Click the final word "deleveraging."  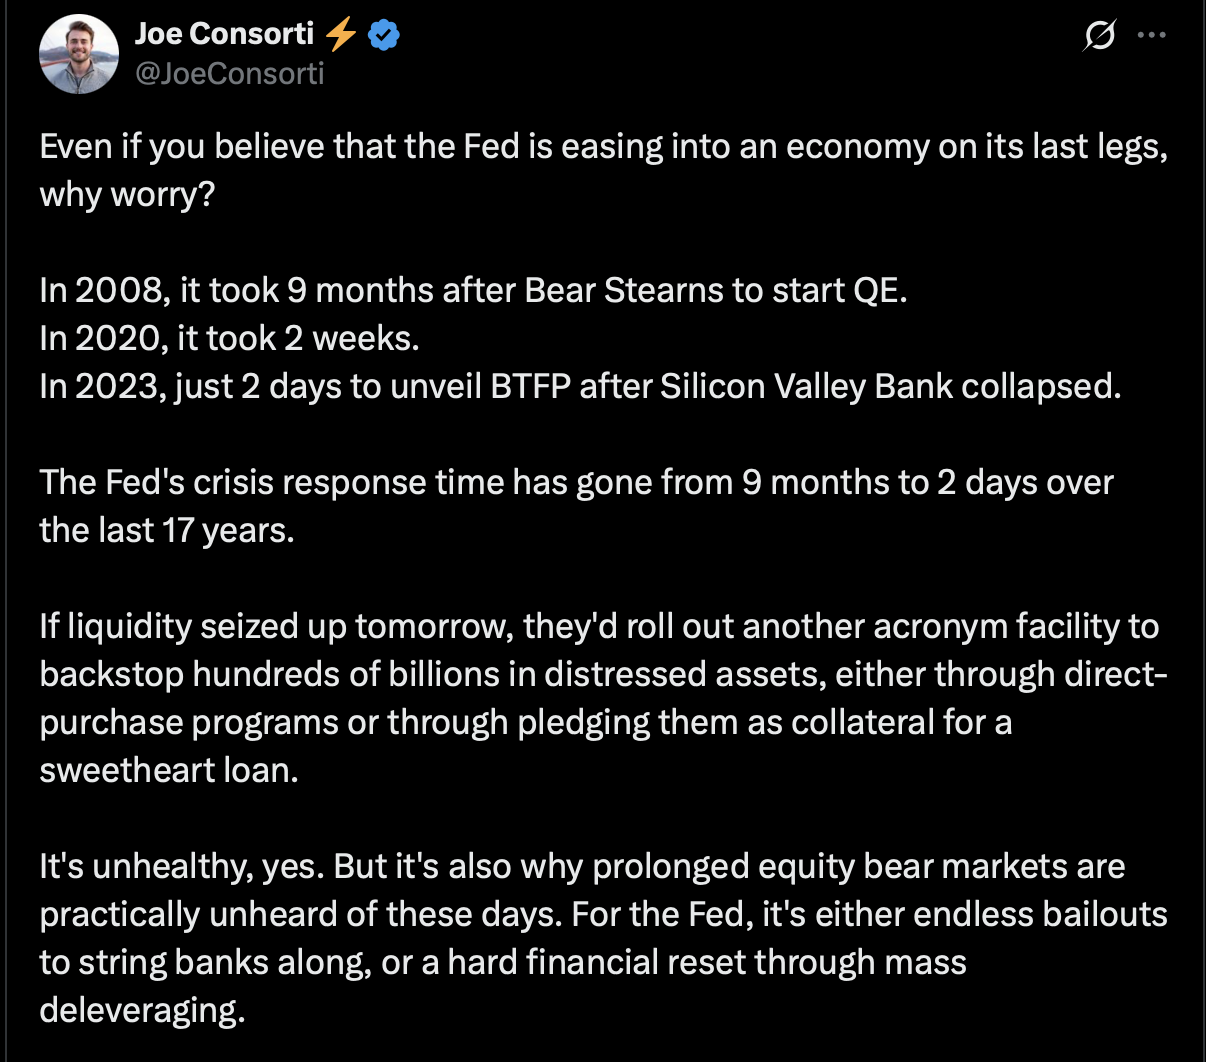tap(142, 1010)
